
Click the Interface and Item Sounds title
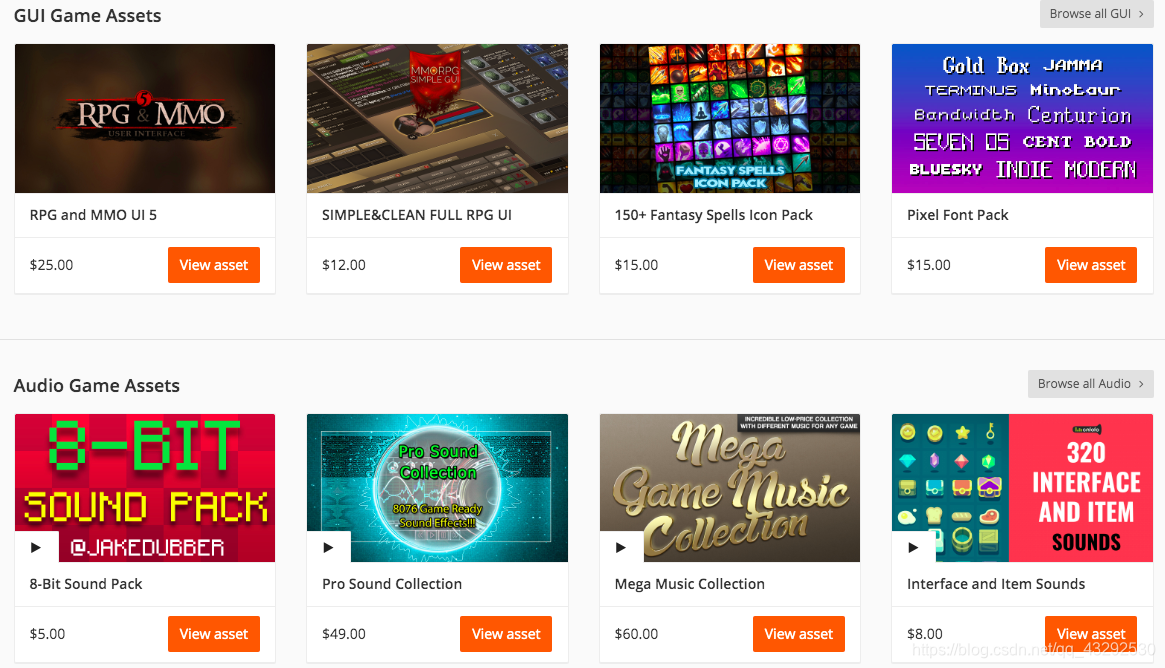[x=996, y=584]
